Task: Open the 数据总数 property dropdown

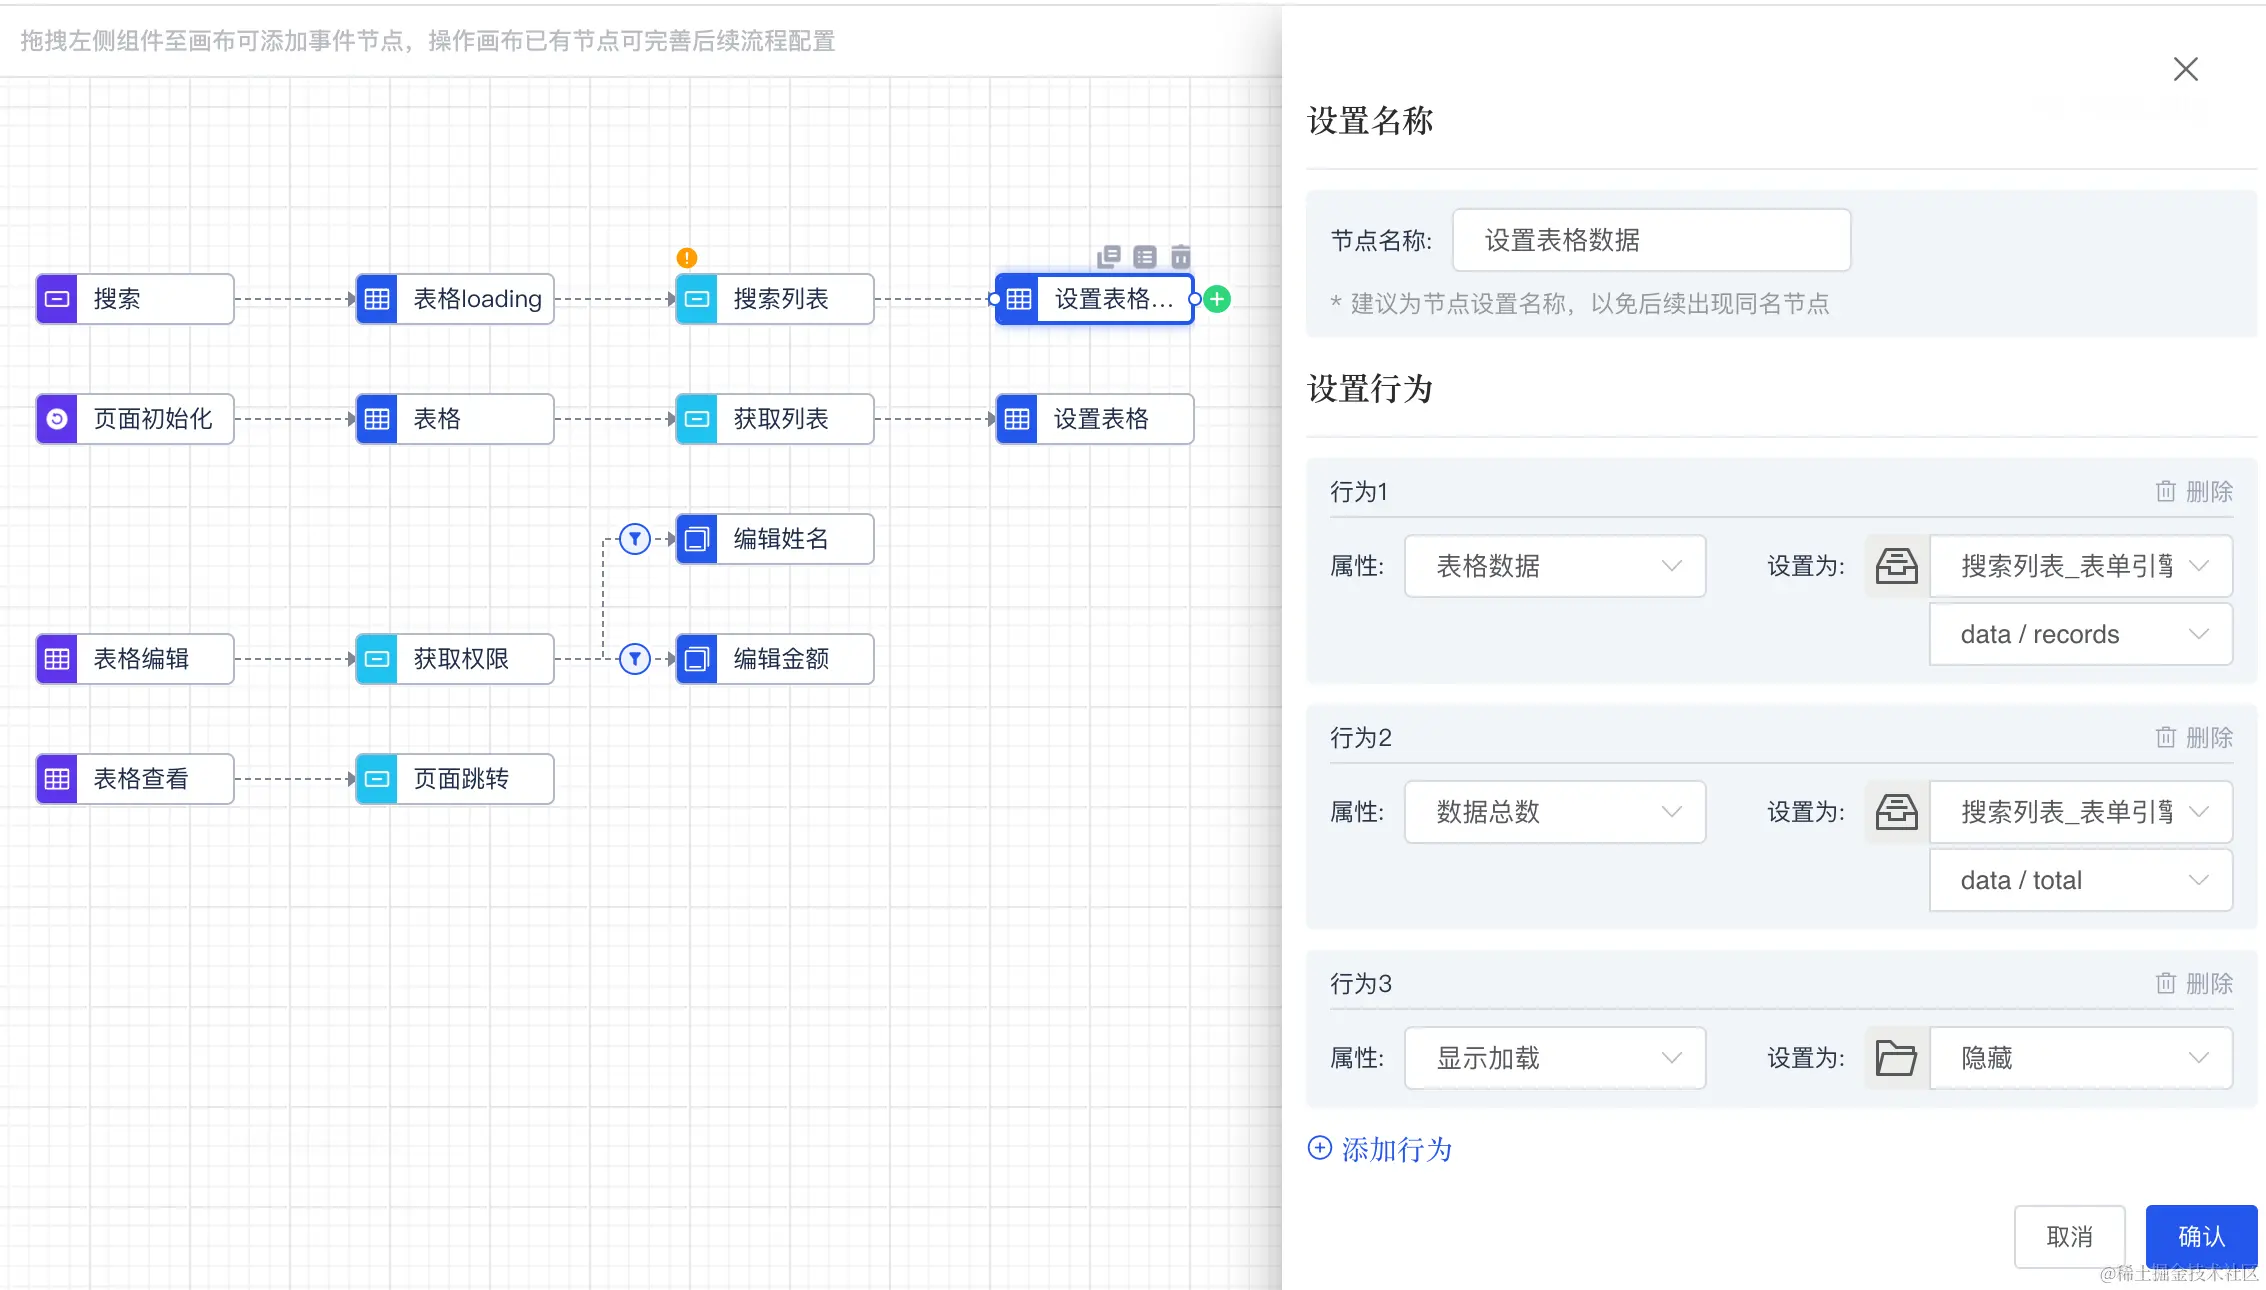Action: pyautogui.click(x=1555, y=812)
